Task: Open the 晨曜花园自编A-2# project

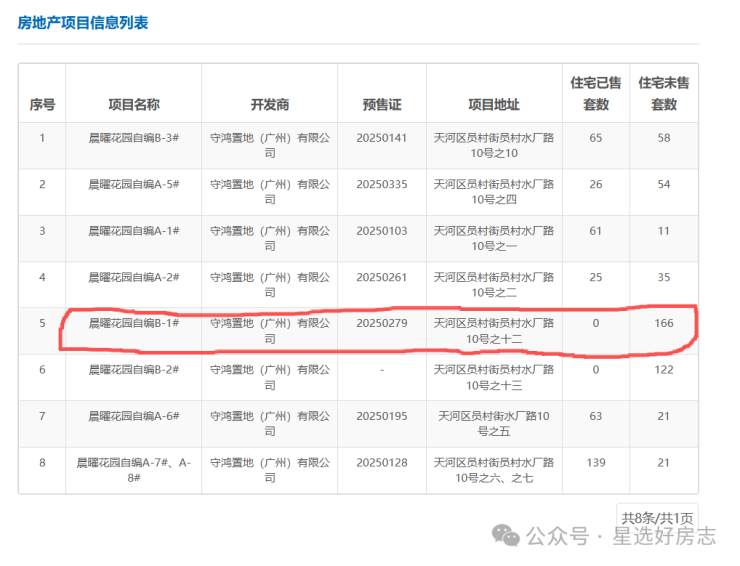Action: coord(134,277)
